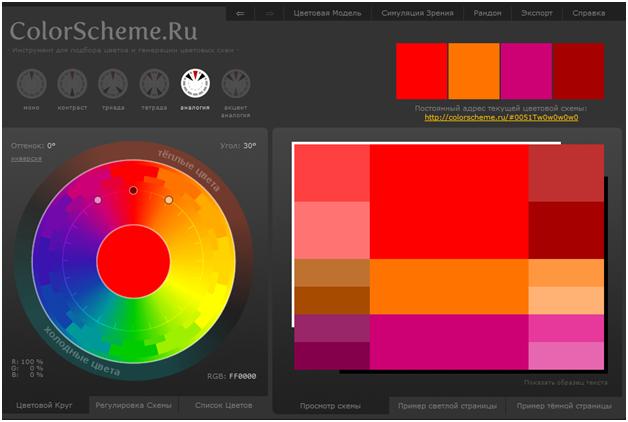Switch to the Список Цветов tab
The height and width of the screenshot is (422, 628).
pyautogui.click(x=223, y=405)
